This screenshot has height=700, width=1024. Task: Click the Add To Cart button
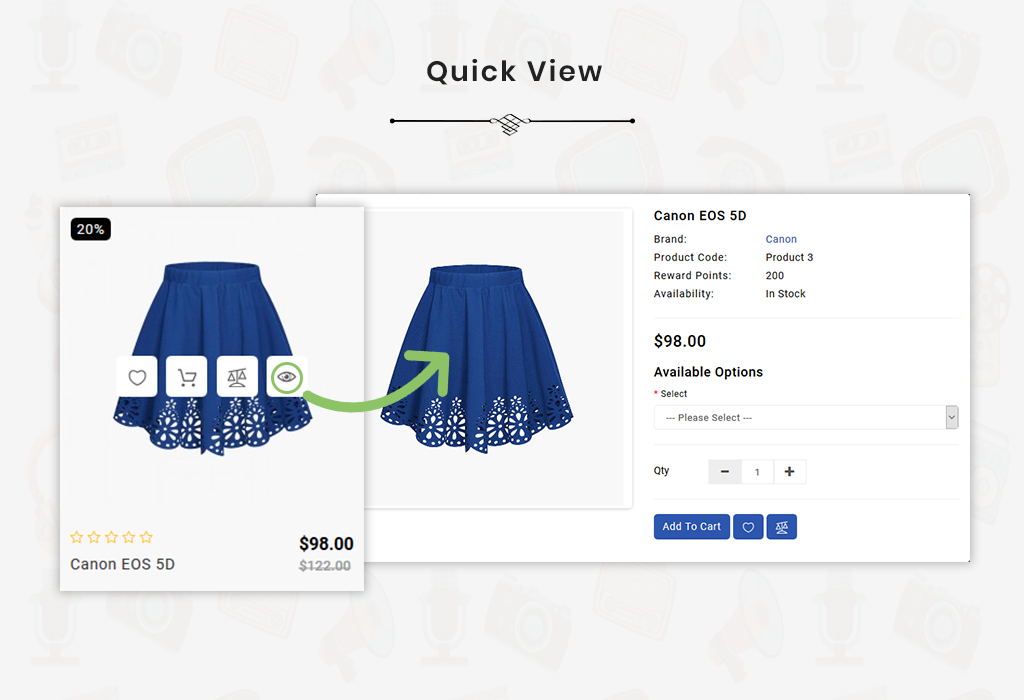pos(692,527)
